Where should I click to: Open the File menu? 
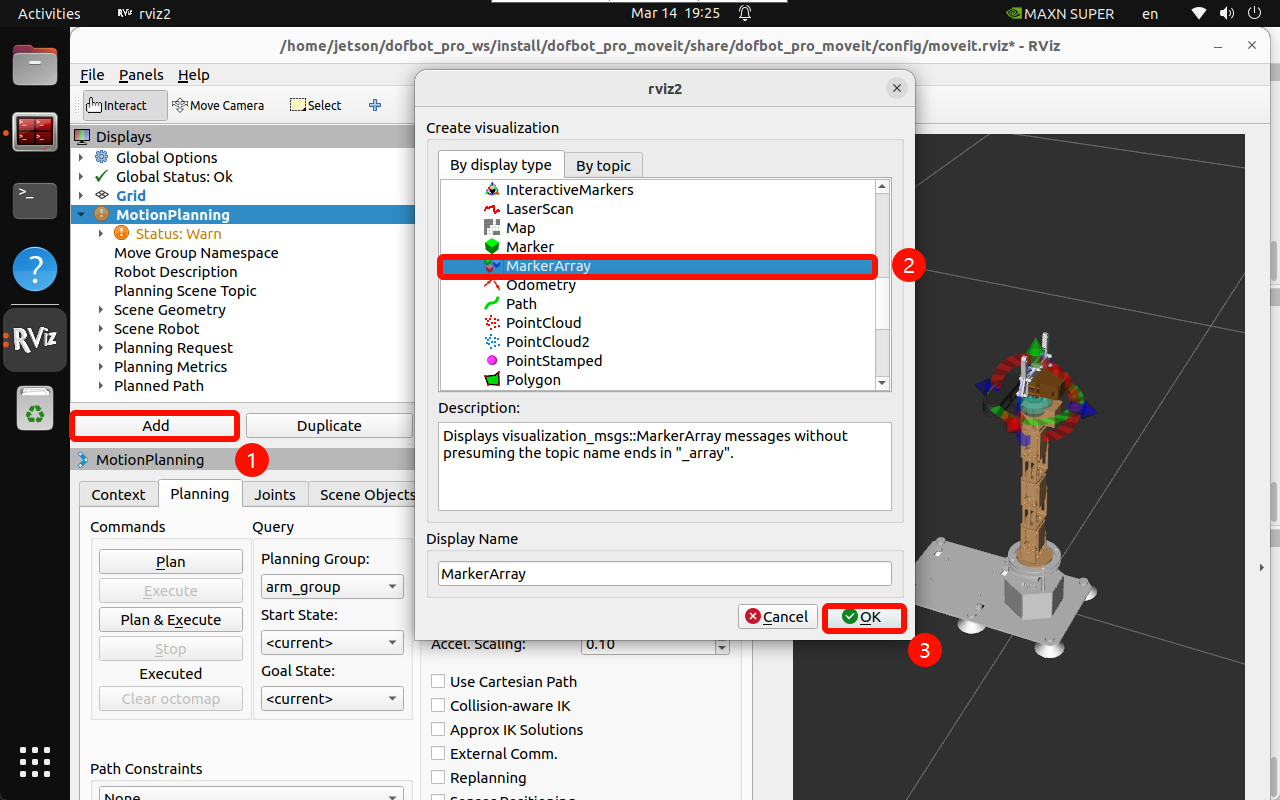click(92, 75)
